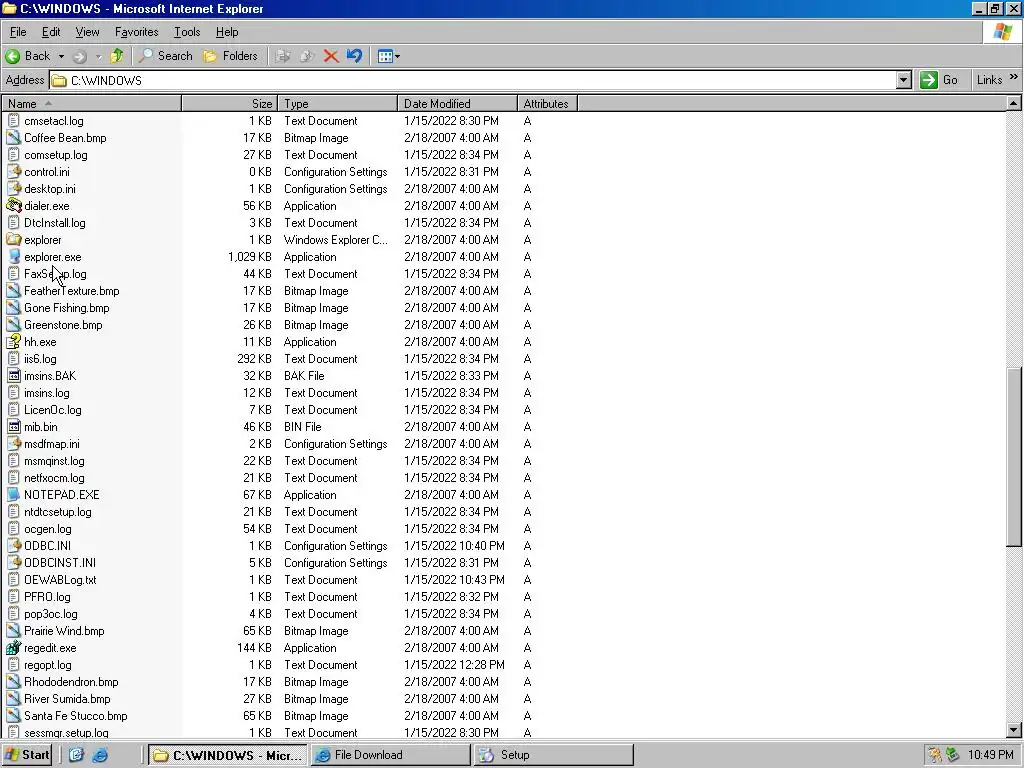Image resolution: width=1024 pixels, height=768 pixels.
Task: Sort by the Attributes column header
Action: pos(547,104)
